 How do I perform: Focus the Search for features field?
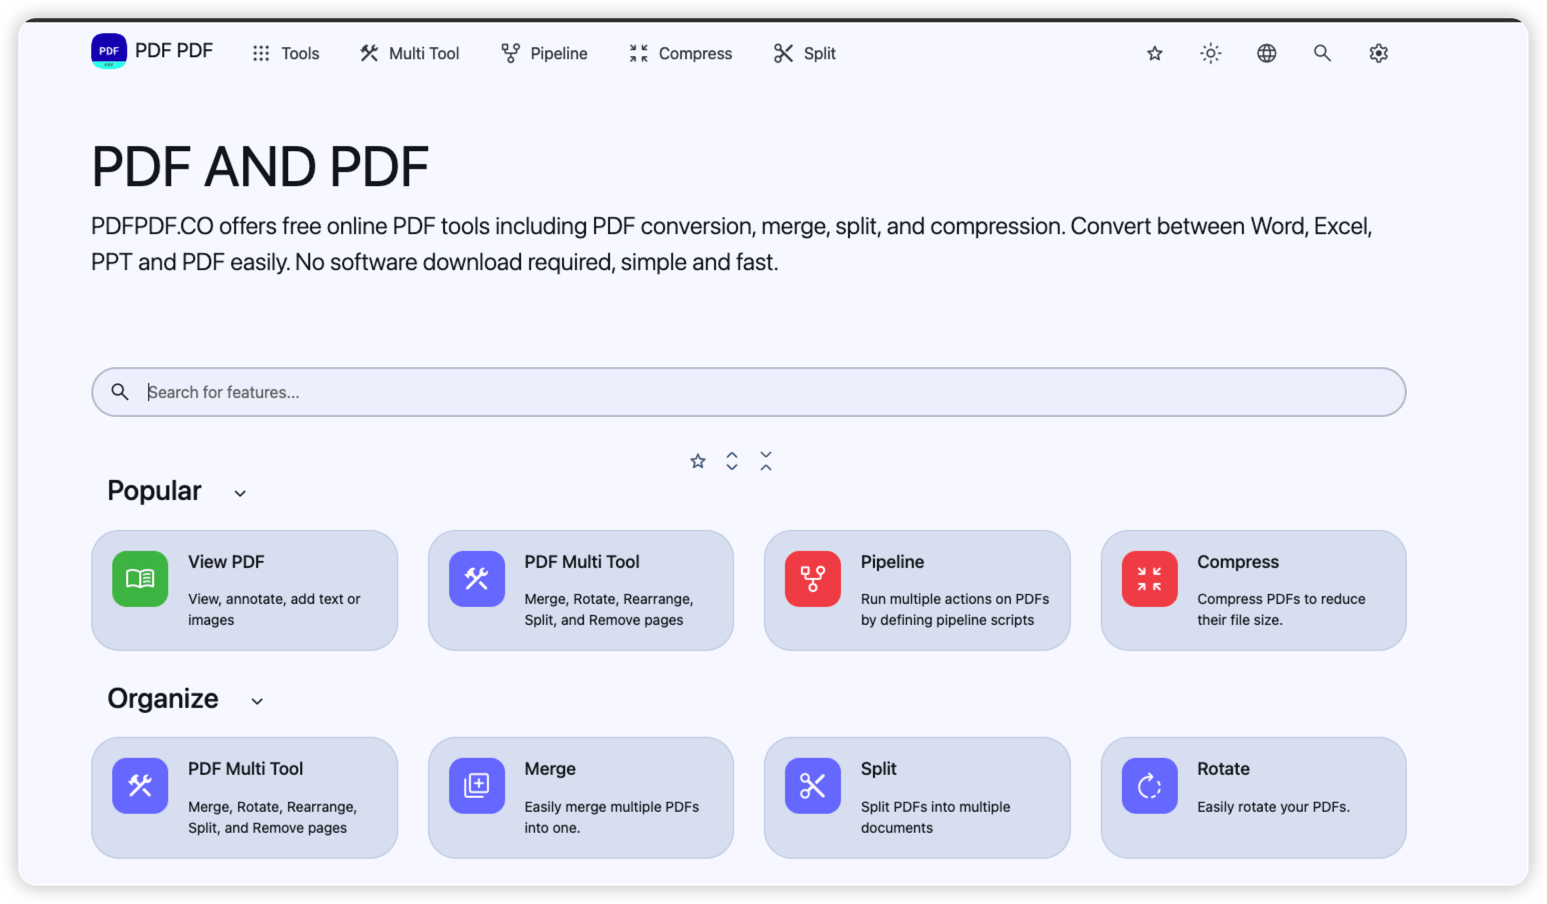[749, 392]
